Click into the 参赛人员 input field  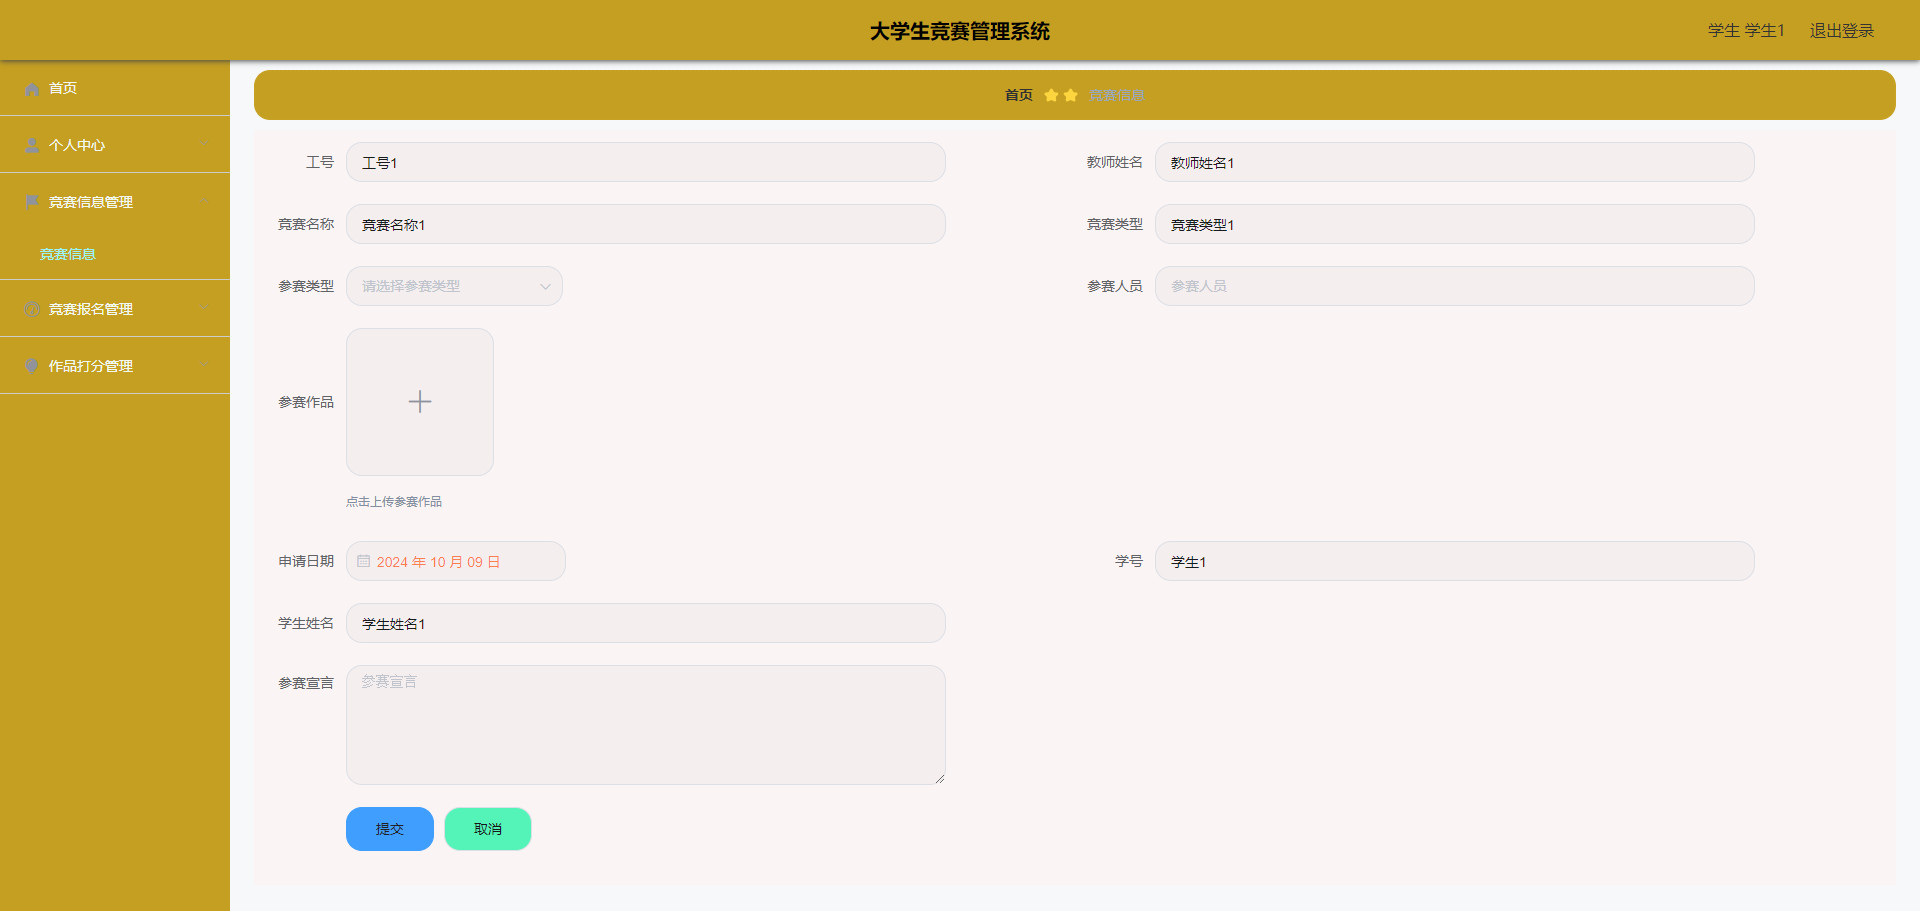(1455, 286)
